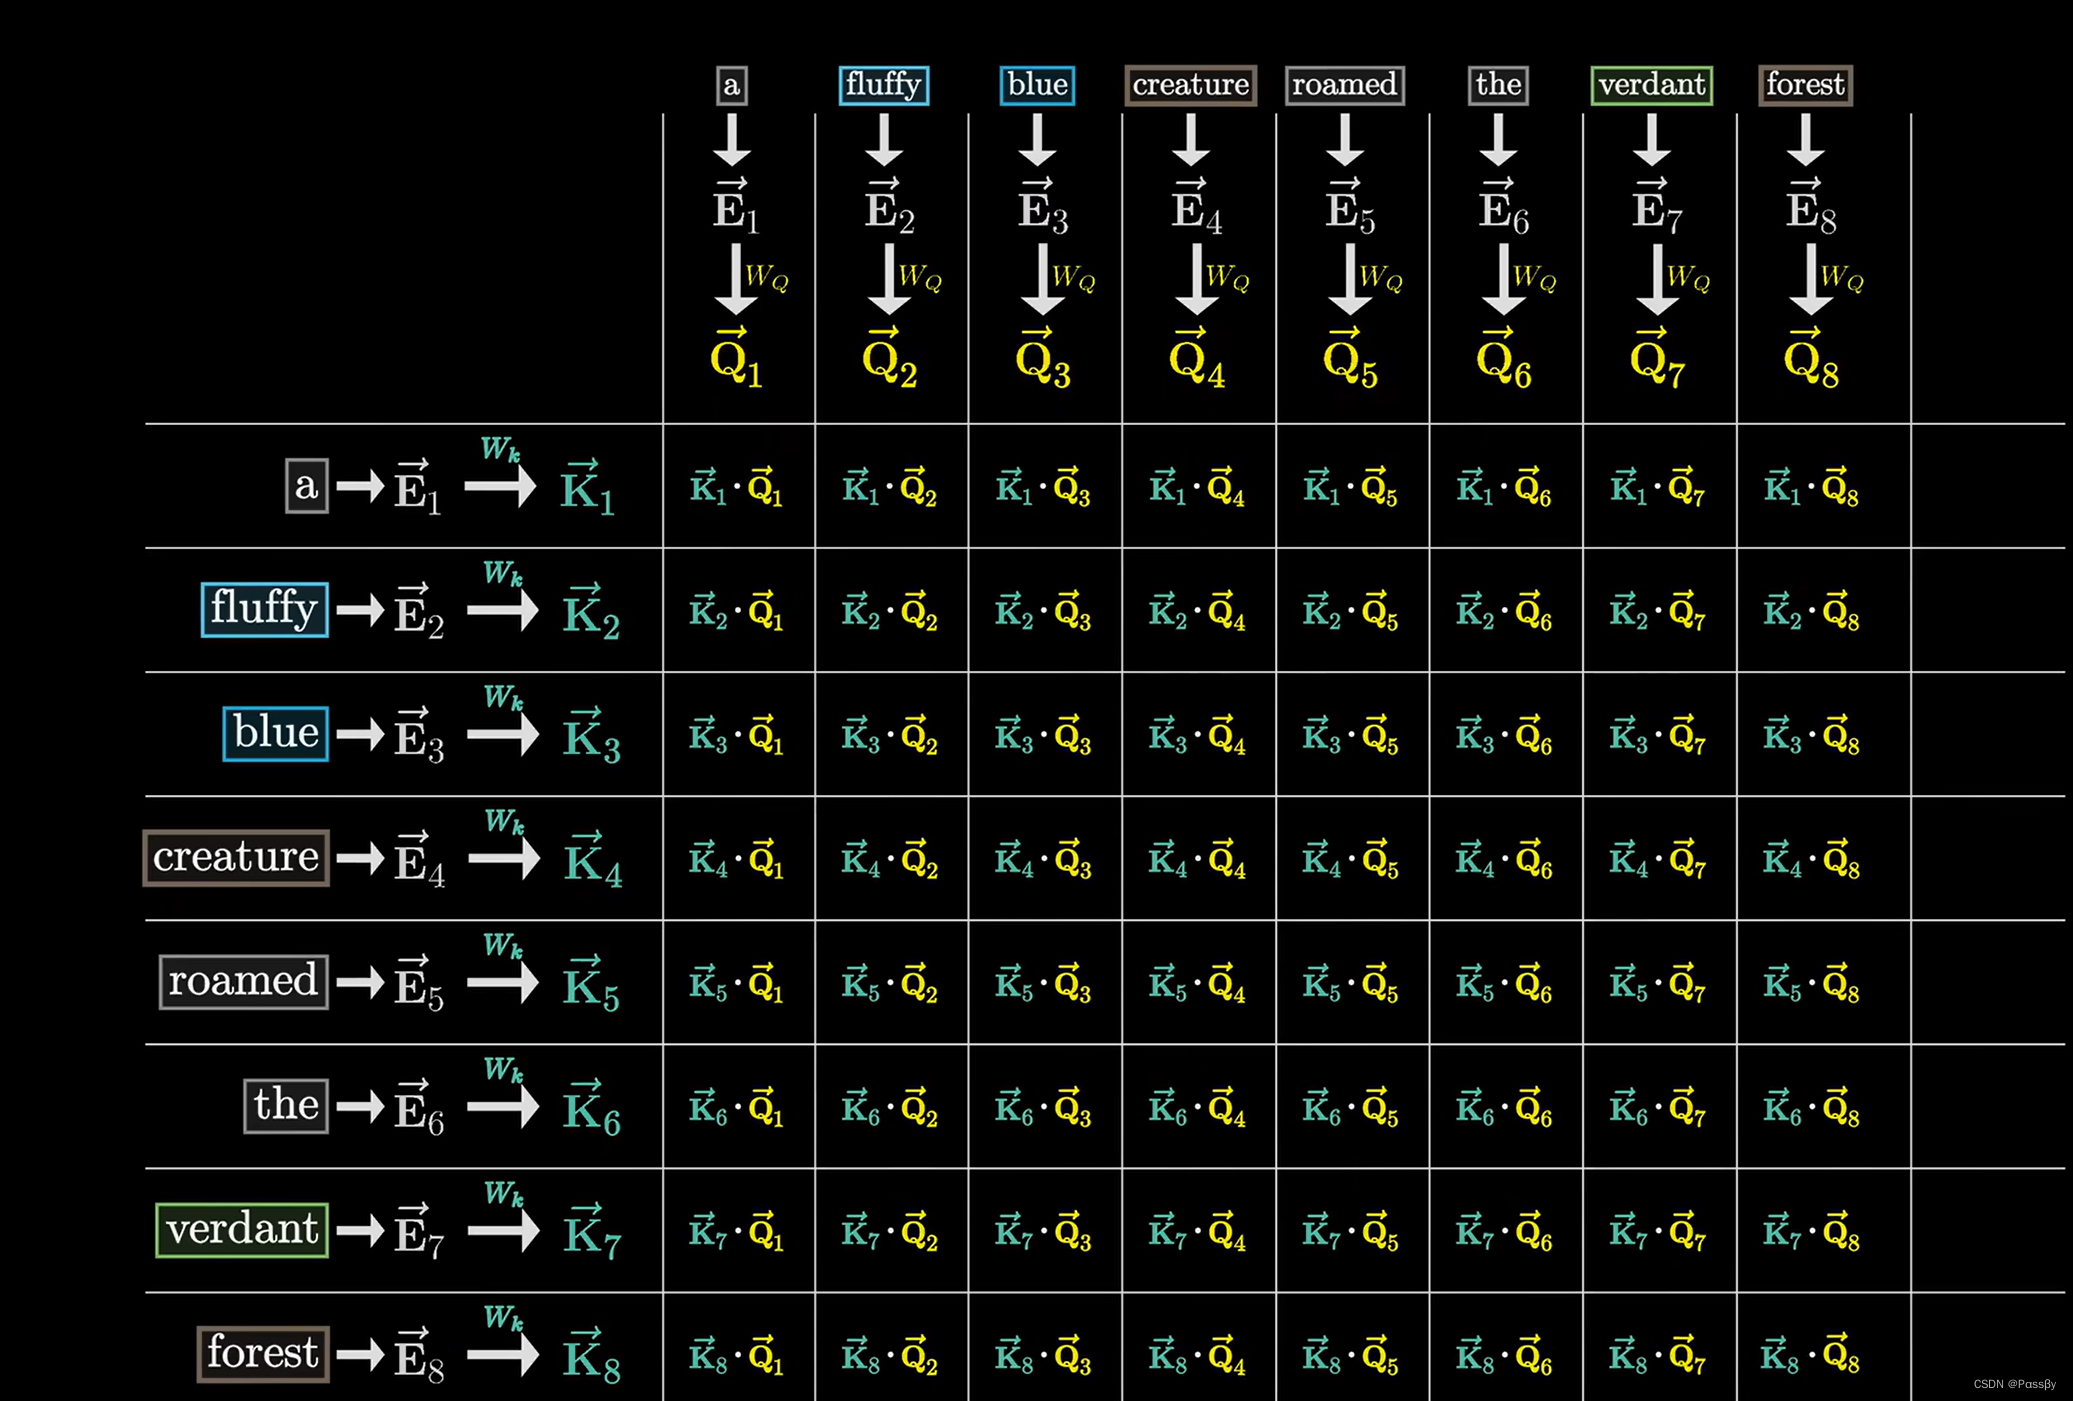Select the 'verdant' row label word box

242,1229
